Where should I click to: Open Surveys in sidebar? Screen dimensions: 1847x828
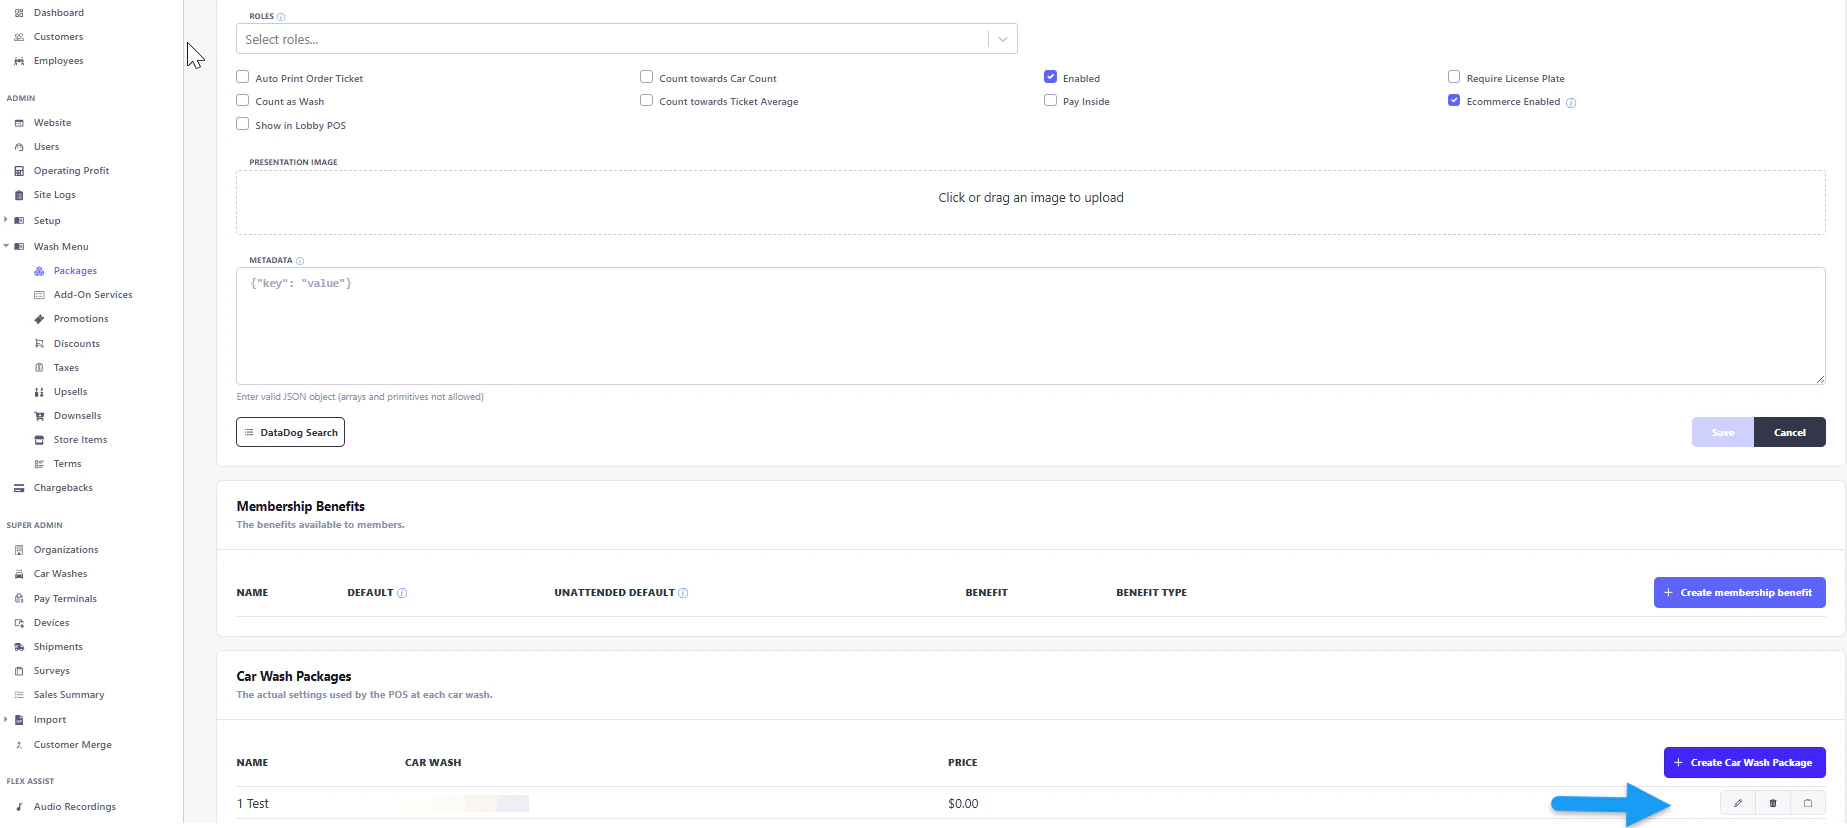click(51, 671)
